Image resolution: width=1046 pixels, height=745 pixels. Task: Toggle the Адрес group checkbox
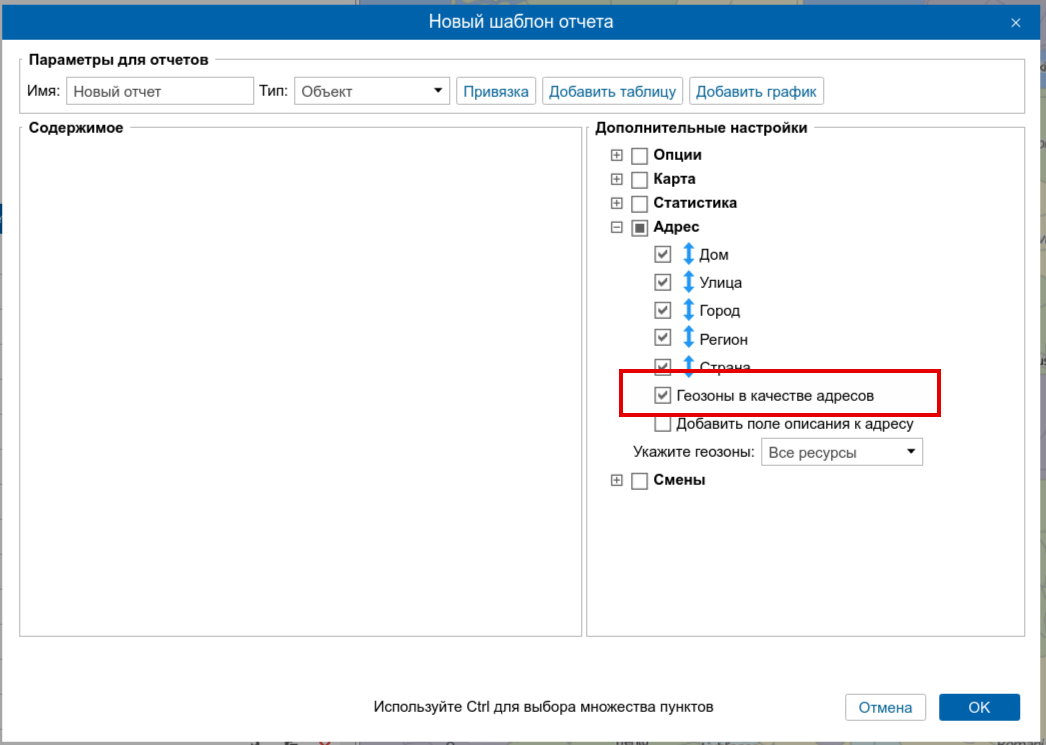(x=640, y=228)
